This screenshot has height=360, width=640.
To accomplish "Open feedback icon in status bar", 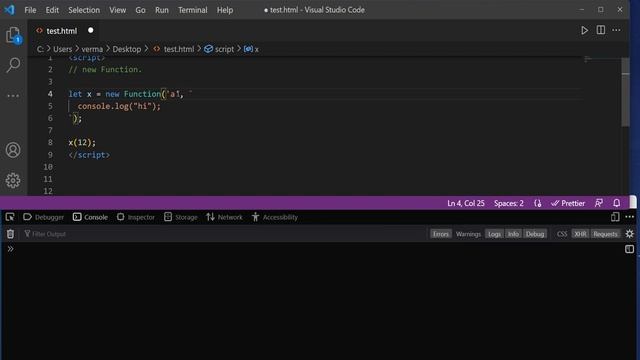I will click(x=599, y=203).
